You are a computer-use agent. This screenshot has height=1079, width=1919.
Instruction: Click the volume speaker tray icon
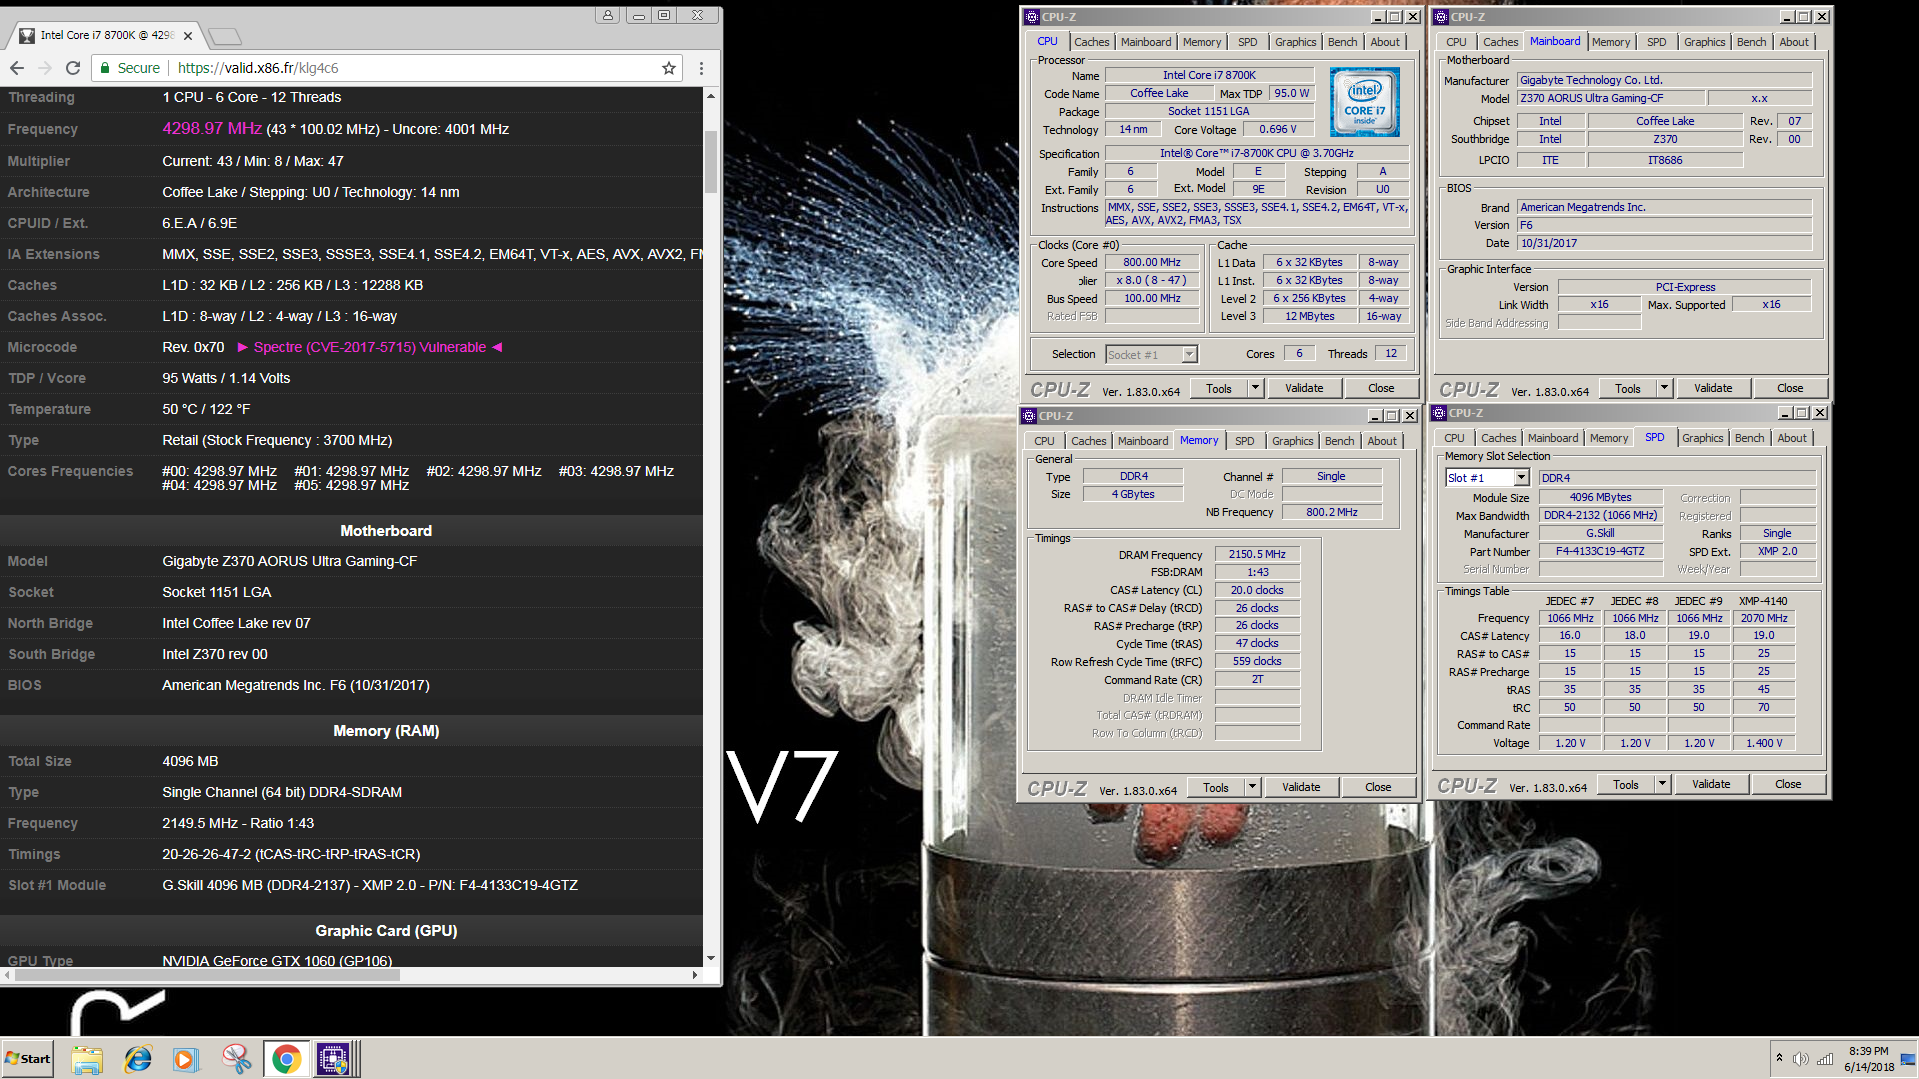pos(1801,1059)
